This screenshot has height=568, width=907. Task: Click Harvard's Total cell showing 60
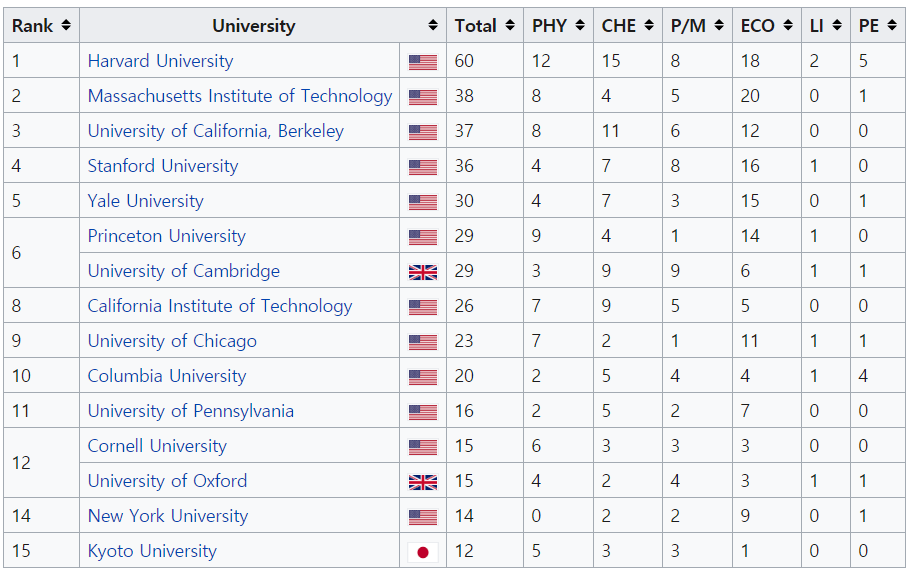pos(464,61)
